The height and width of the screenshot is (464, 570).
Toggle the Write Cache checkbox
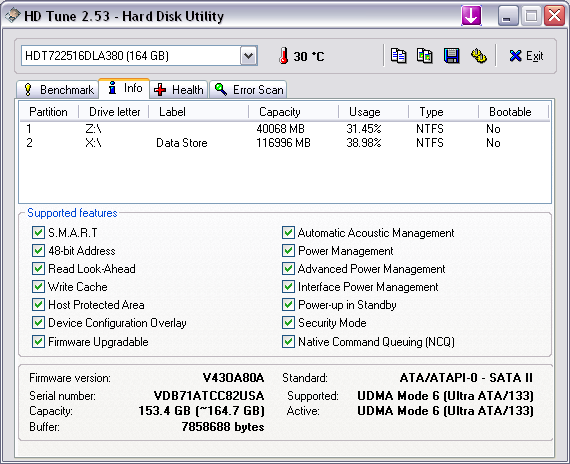tap(38, 287)
